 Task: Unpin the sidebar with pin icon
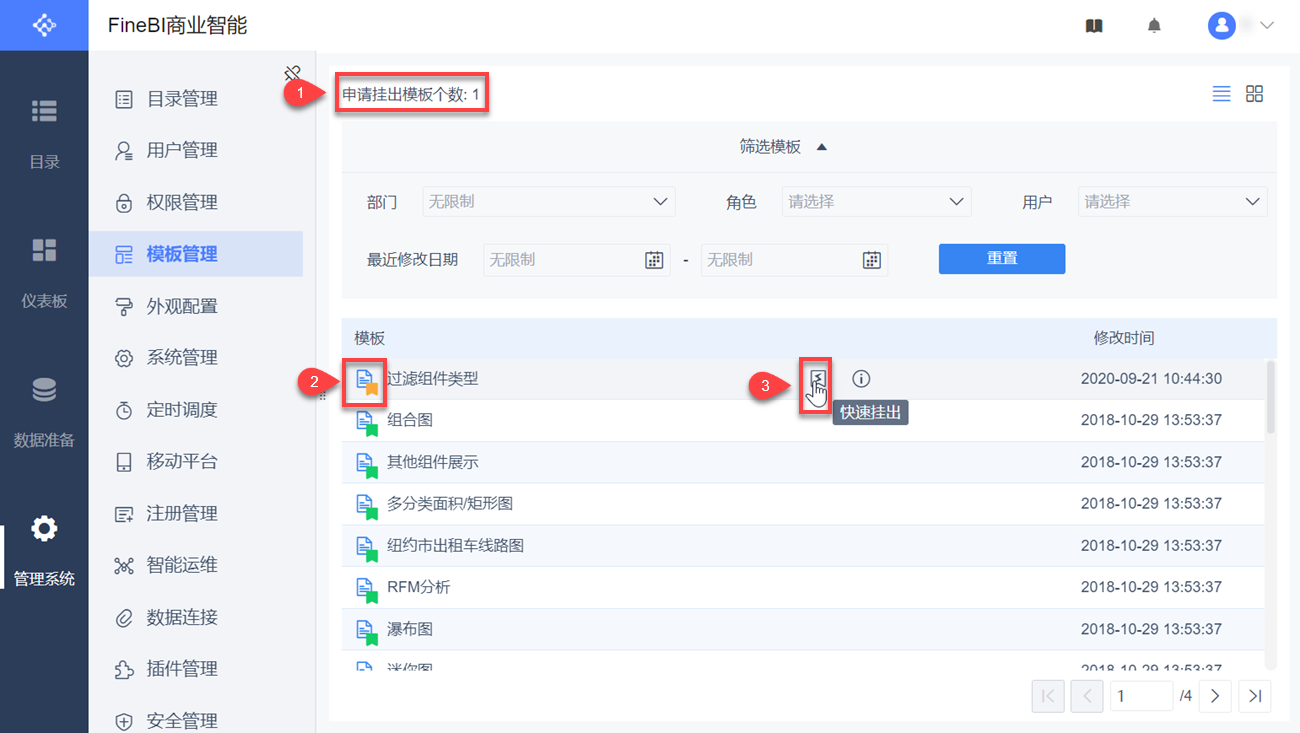(x=292, y=73)
